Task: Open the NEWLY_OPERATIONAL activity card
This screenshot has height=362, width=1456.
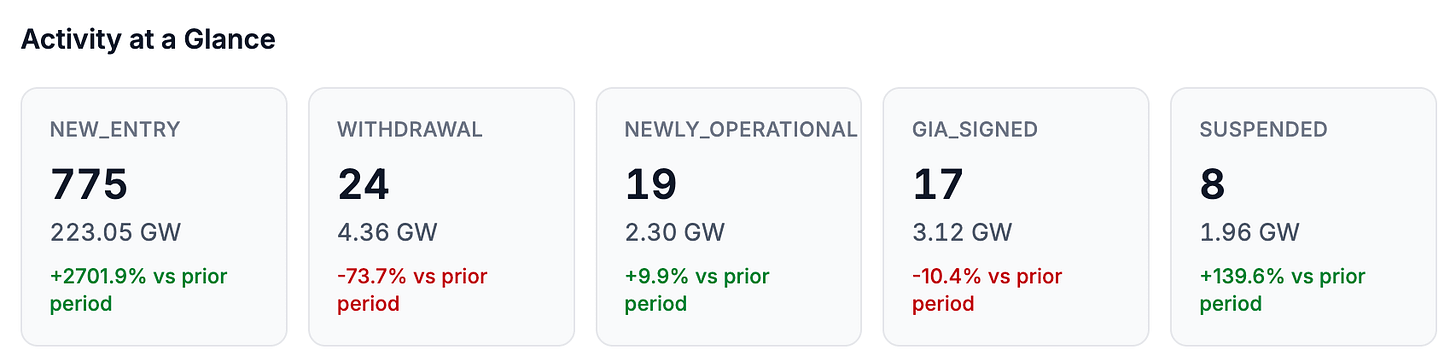Action: coord(729,217)
